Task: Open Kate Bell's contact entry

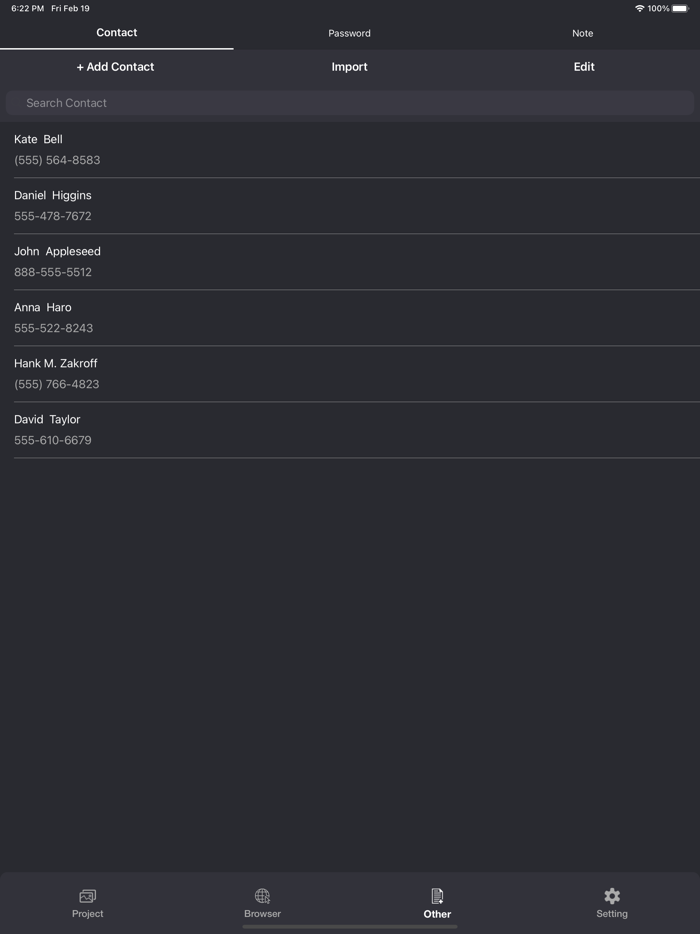Action: [x=350, y=150]
